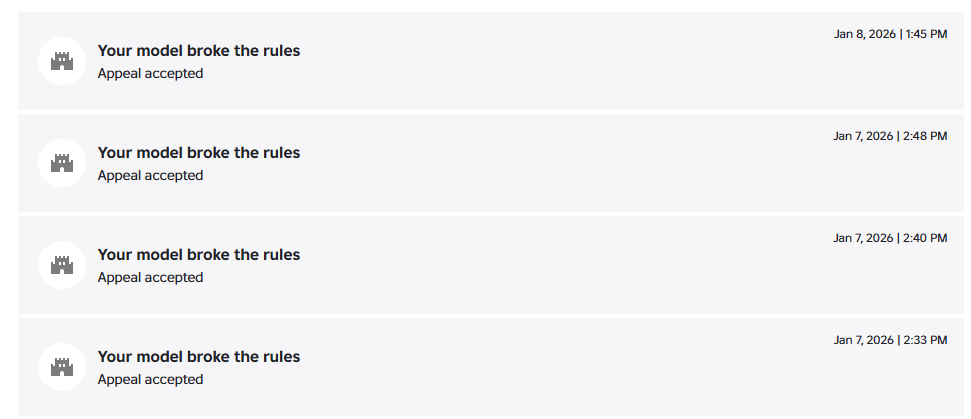Image resolution: width=971 pixels, height=419 pixels.
Task: Open notification title dated Jan 7 2:33 PM
Action: tap(199, 357)
